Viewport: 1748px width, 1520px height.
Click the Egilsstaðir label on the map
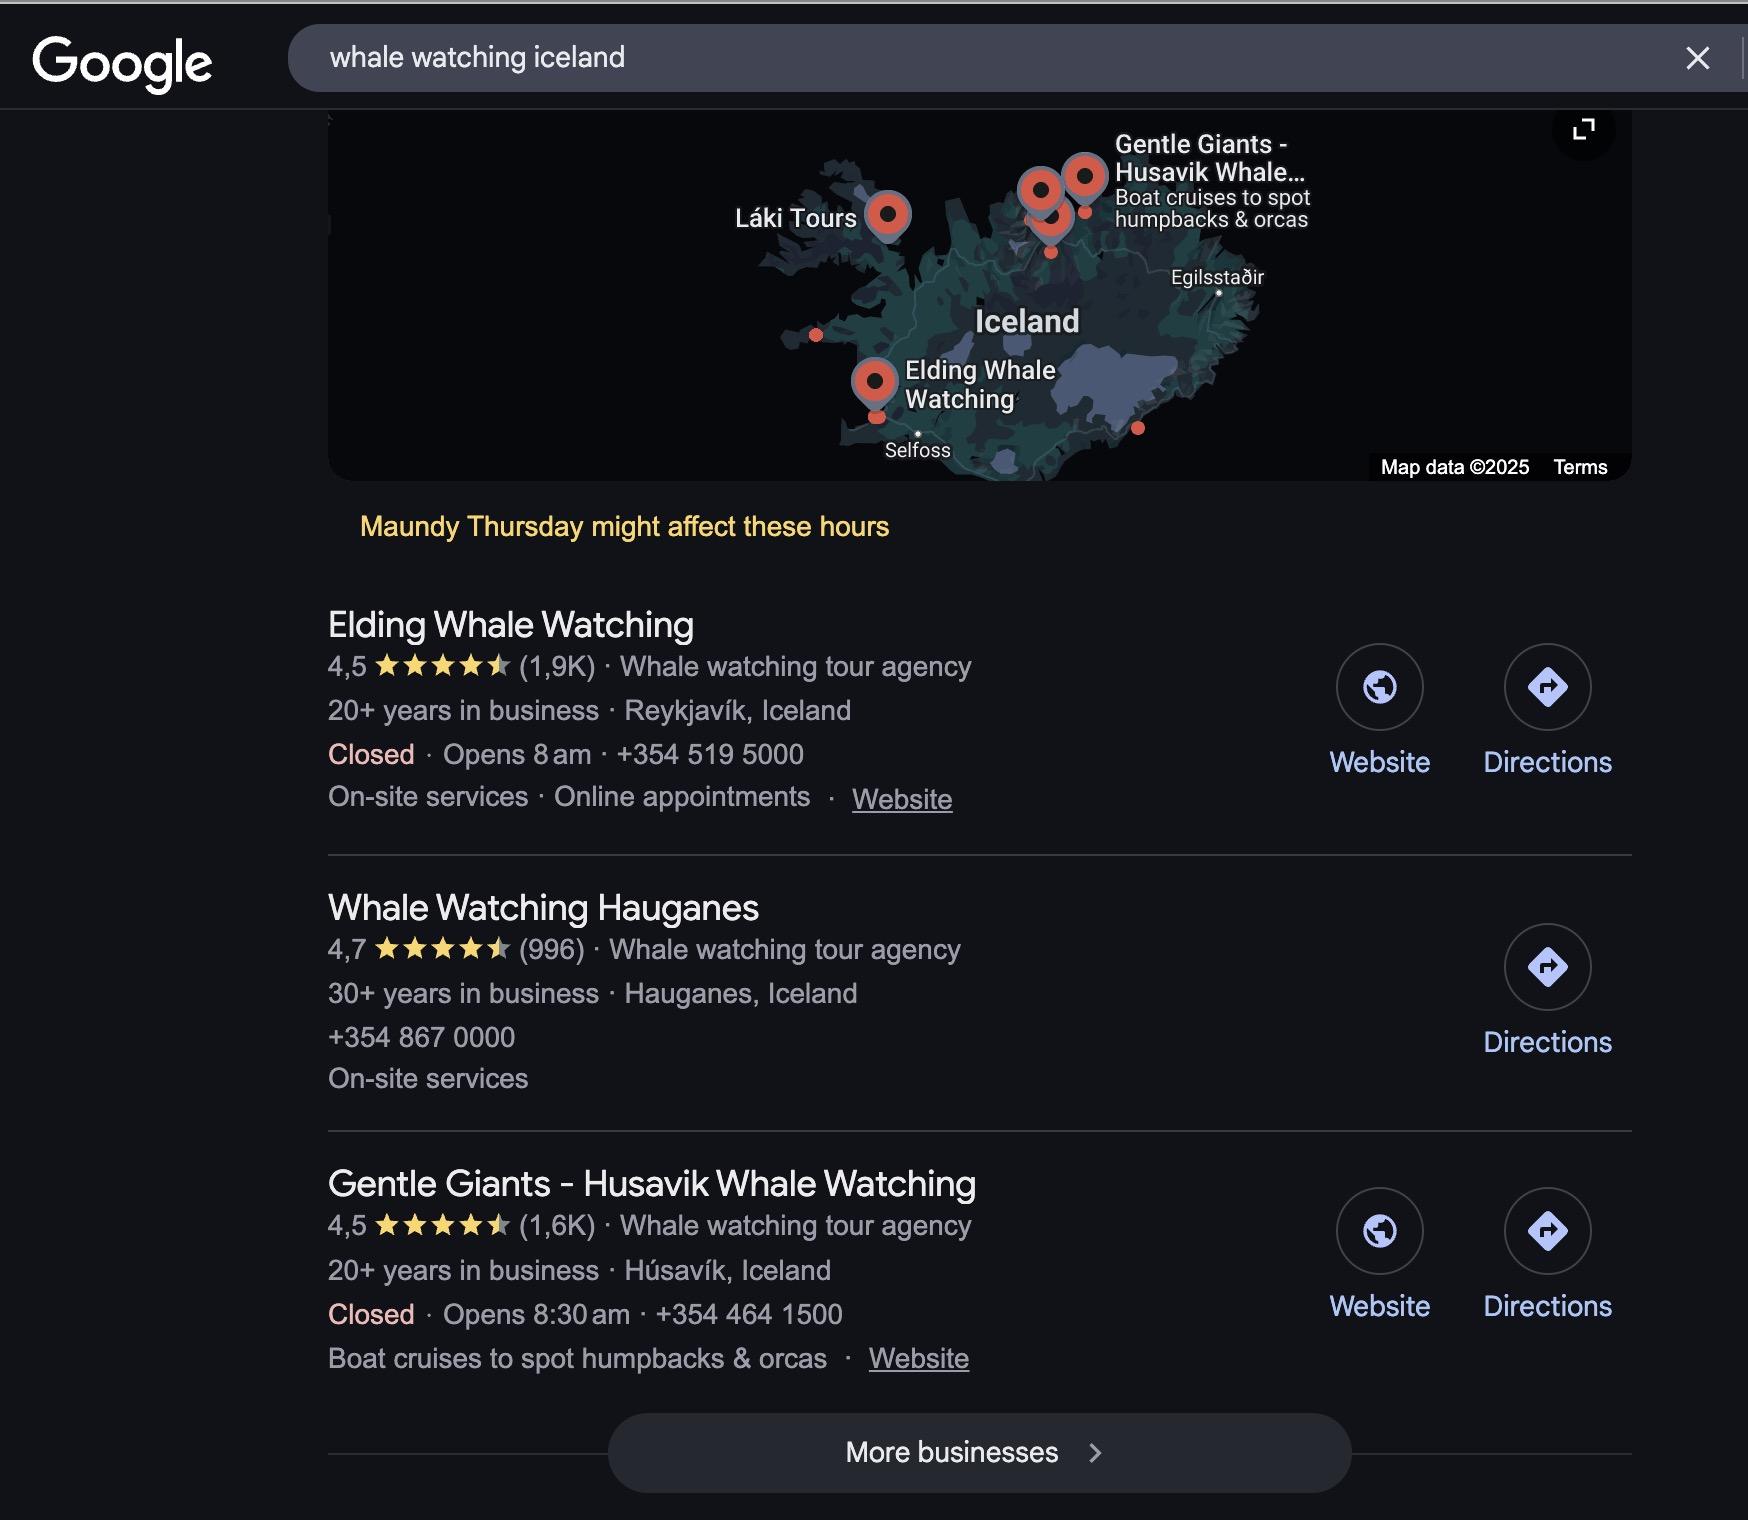point(1217,277)
